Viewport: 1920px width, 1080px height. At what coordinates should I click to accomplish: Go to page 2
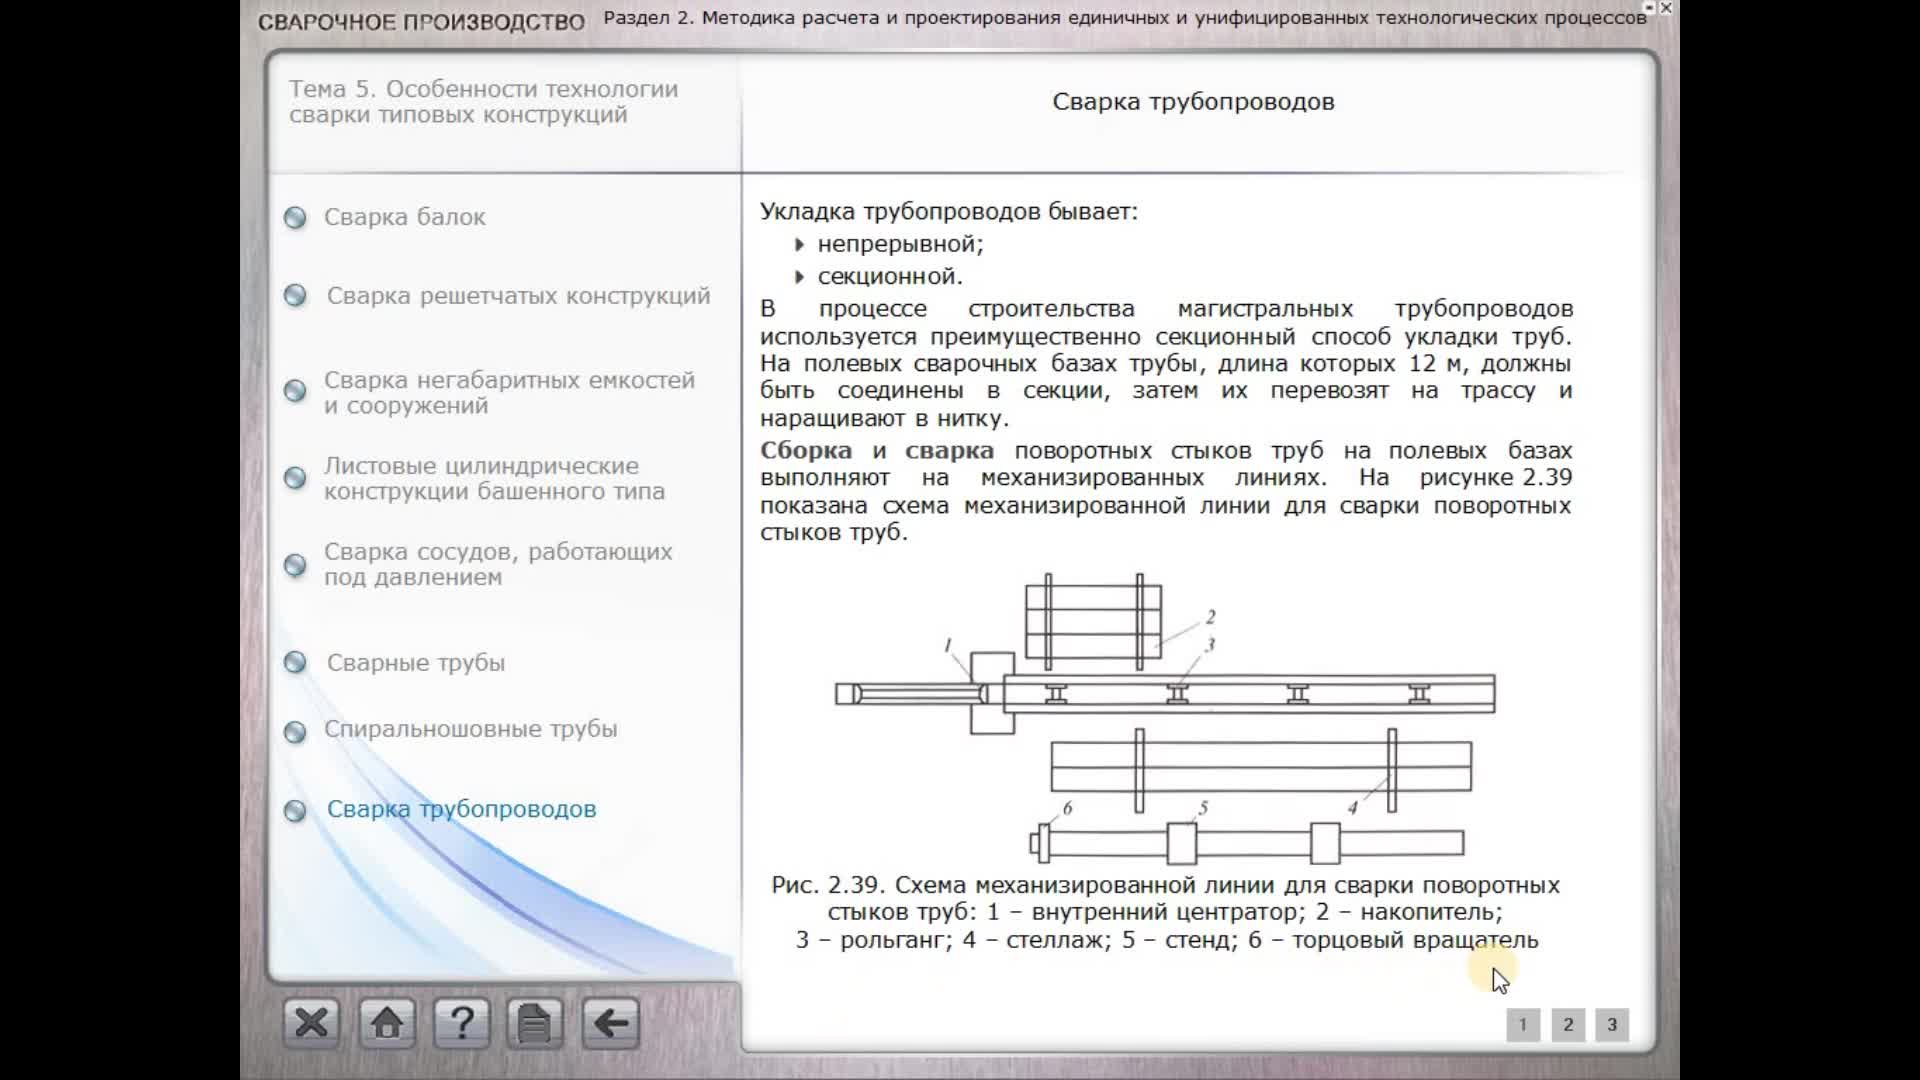point(1568,1024)
